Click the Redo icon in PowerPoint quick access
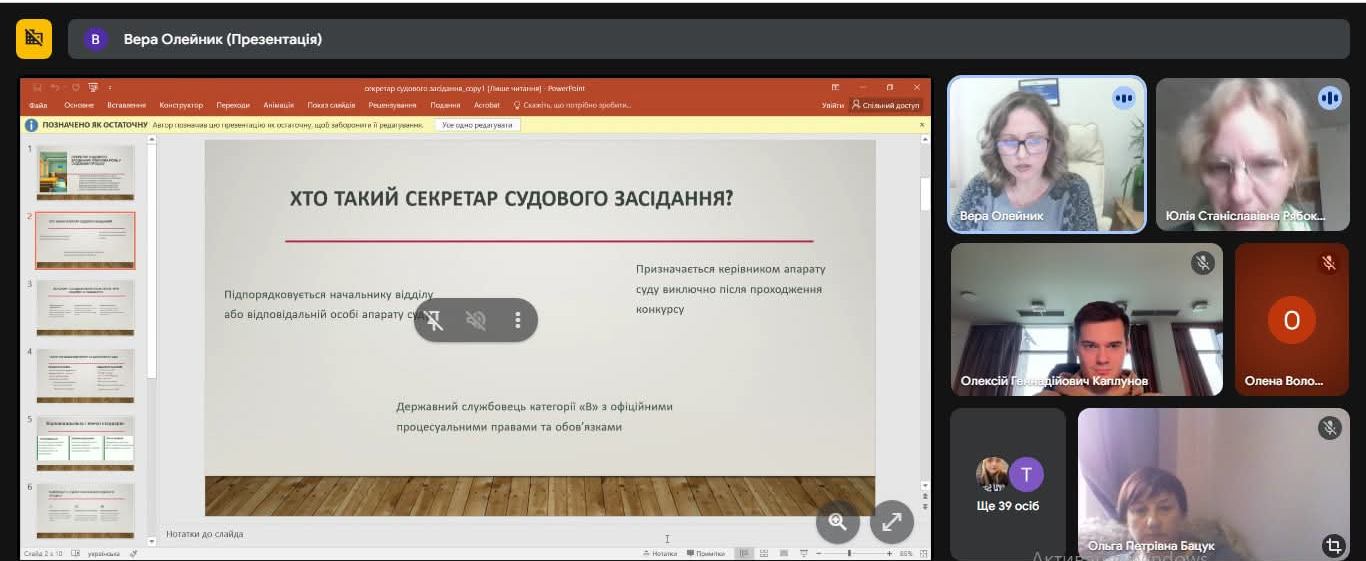This screenshot has height=561, width=1366. pyautogui.click(x=75, y=88)
